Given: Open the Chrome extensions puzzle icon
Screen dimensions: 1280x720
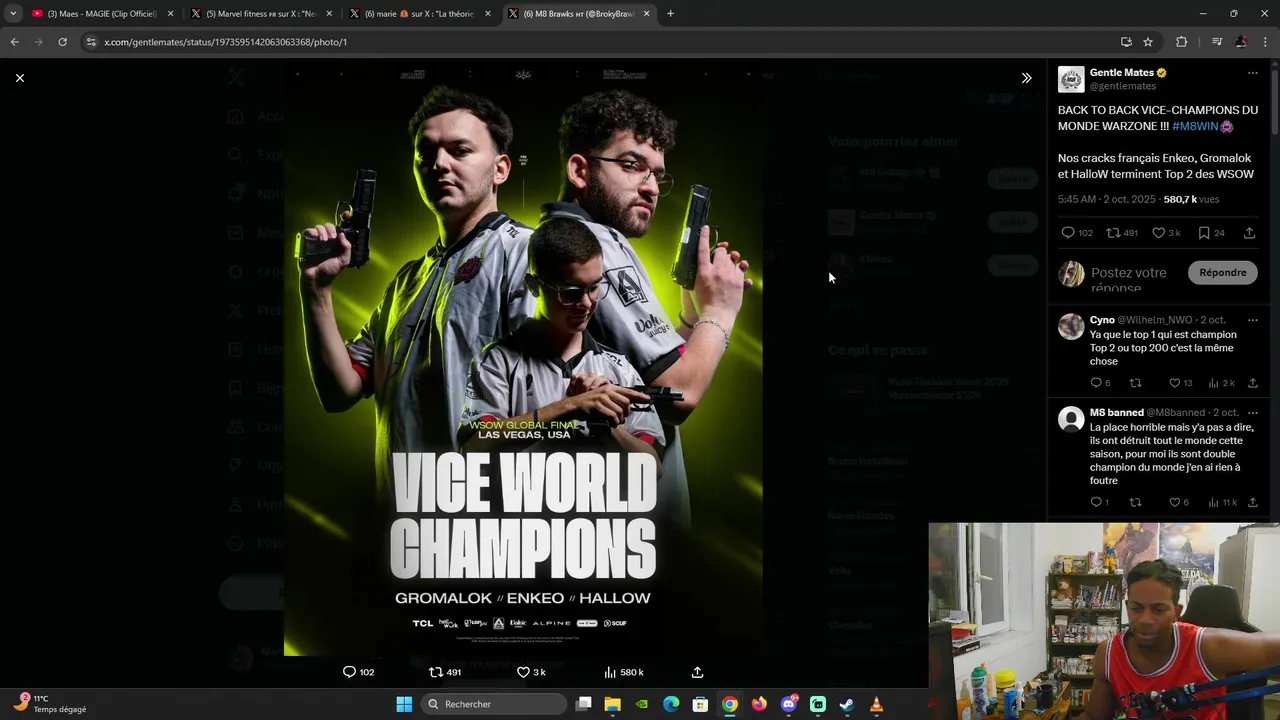Looking at the screenshot, I should click(1181, 42).
